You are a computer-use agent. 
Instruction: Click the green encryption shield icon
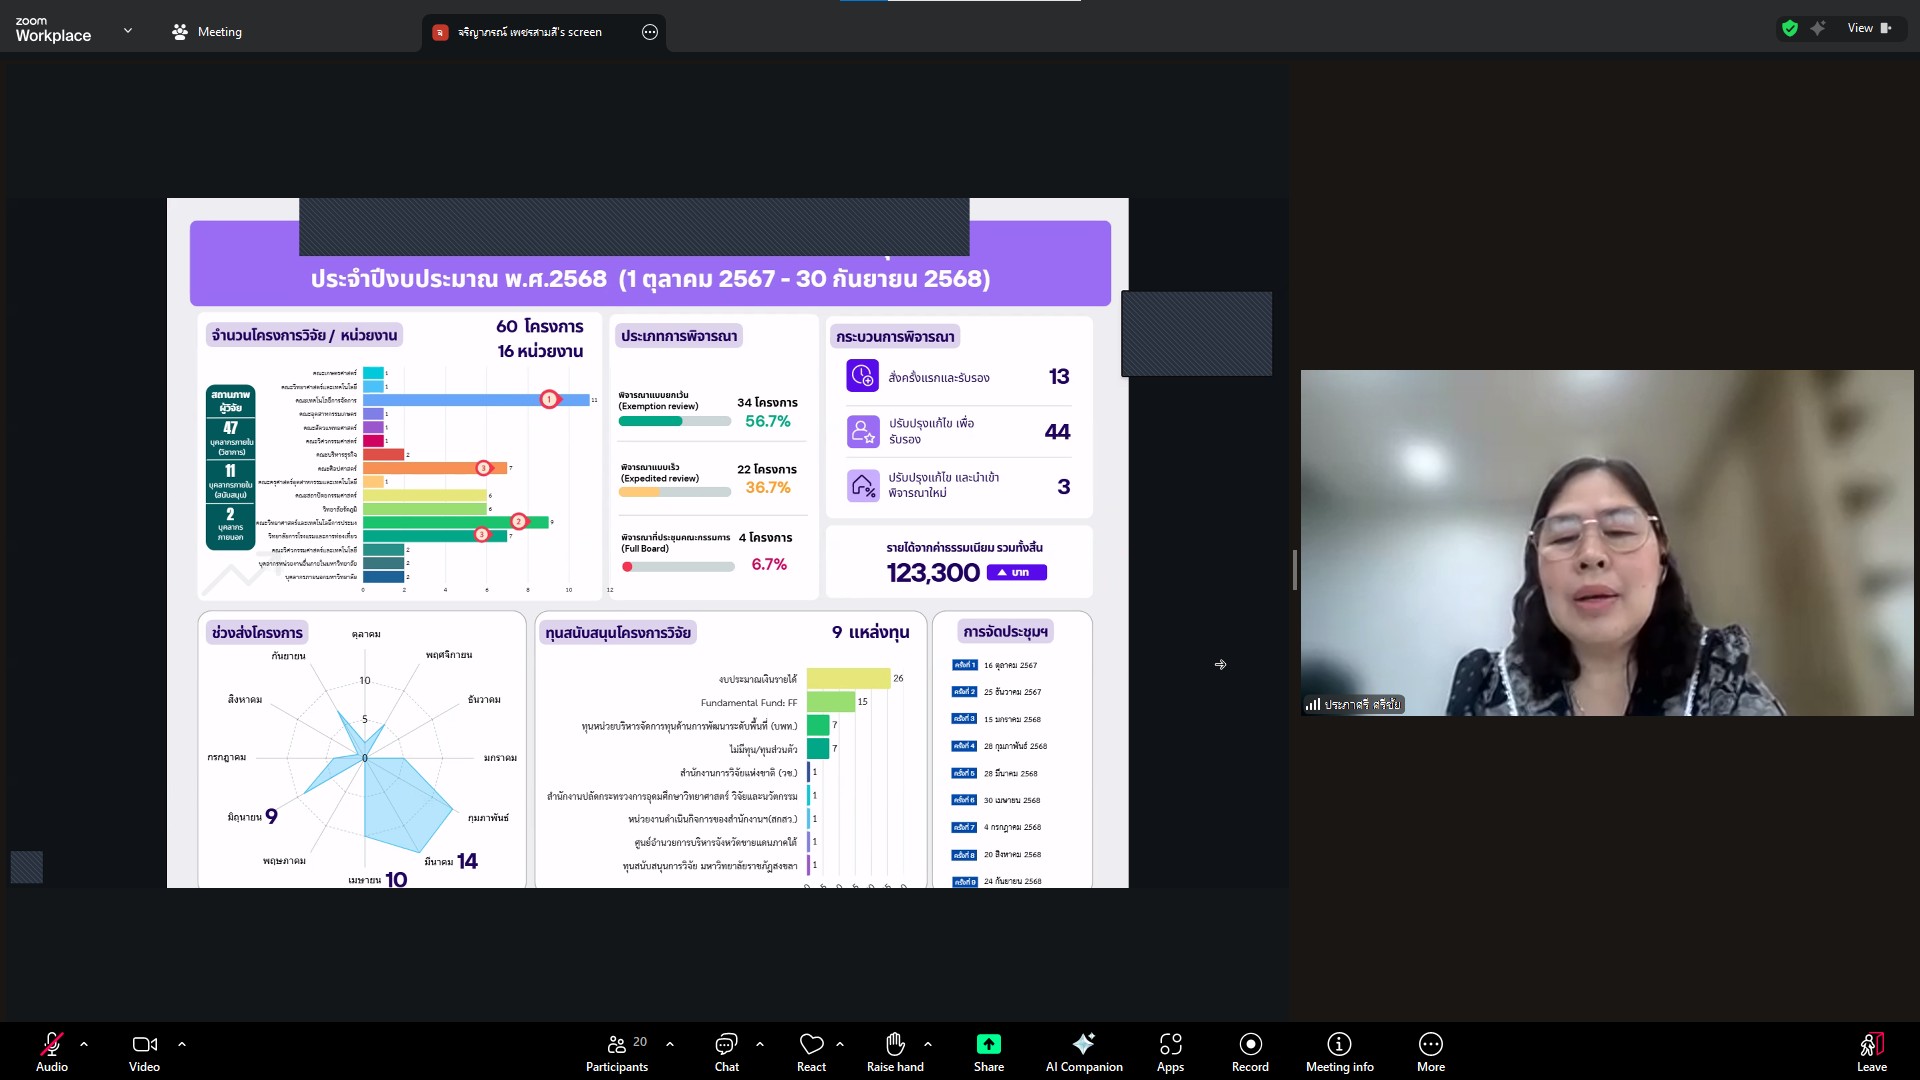[x=1790, y=28]
